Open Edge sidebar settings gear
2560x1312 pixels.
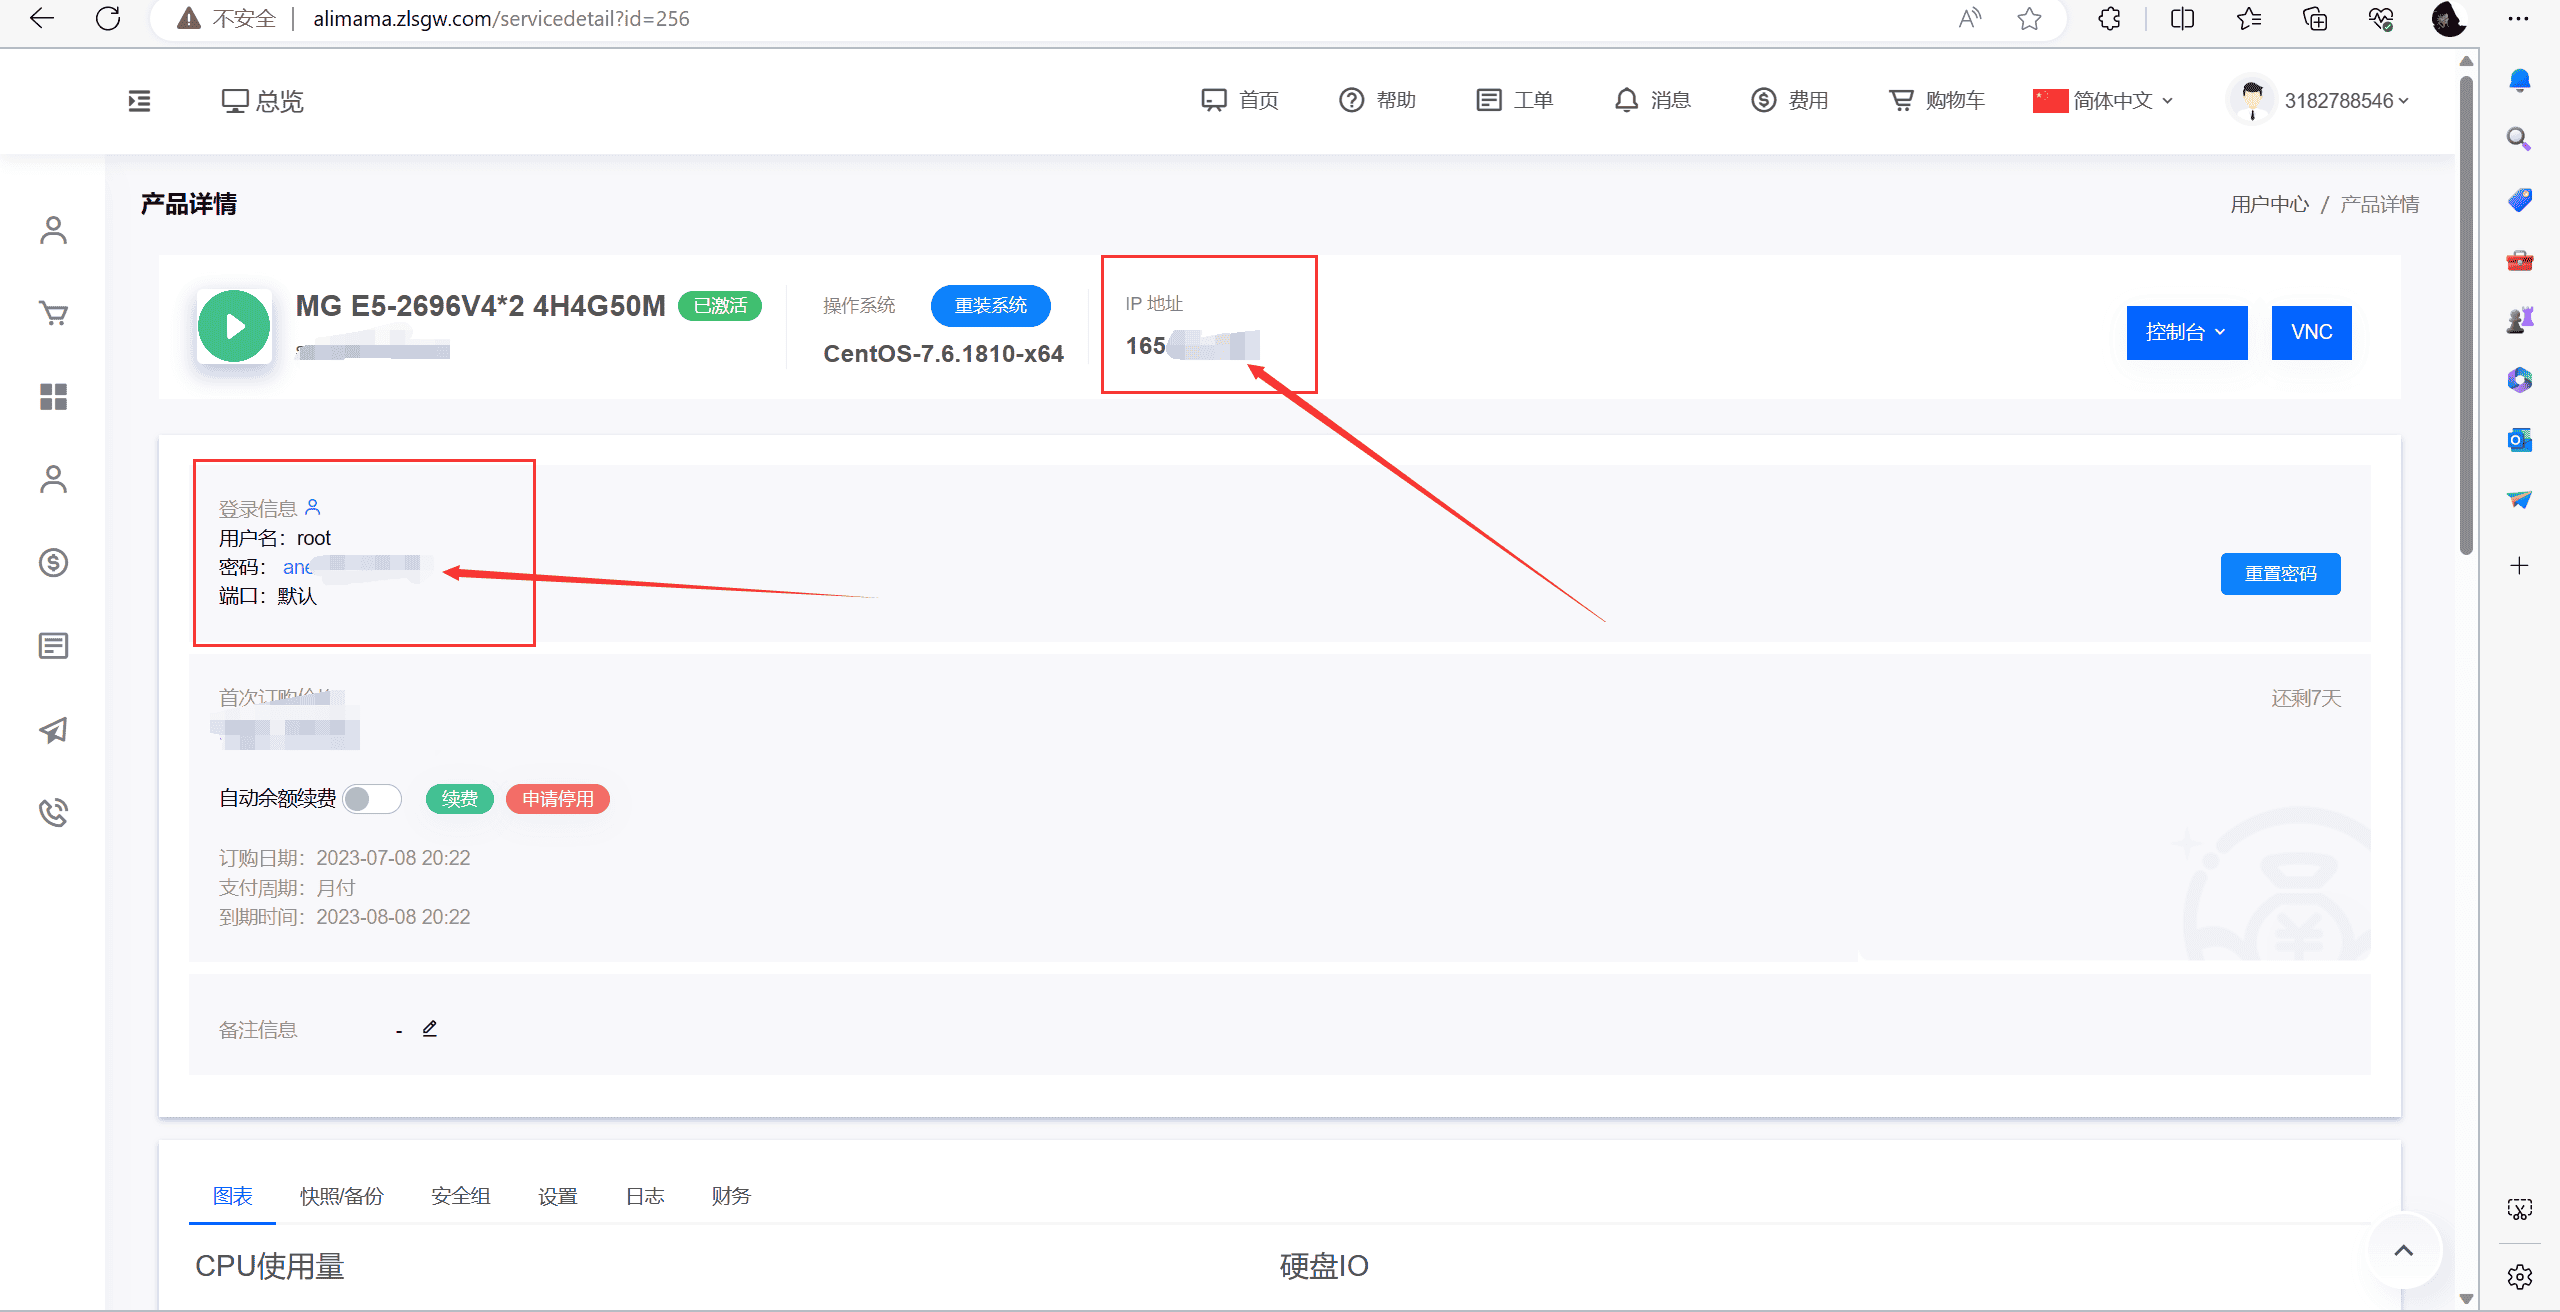pyautogui.click(x=2520, y=1277)
